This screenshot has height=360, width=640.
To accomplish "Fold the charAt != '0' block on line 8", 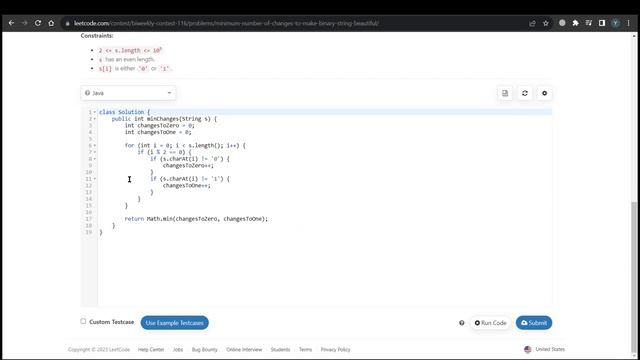I will coord(95,159).
